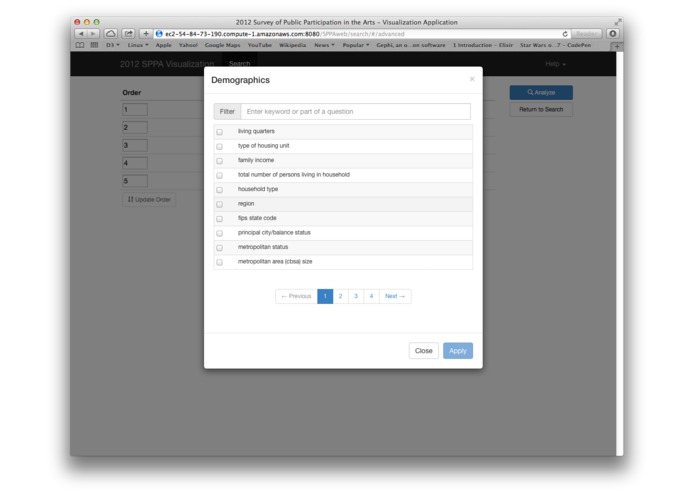
Task: Click the active page 1 button
Action: pyautogui.click(x=325, y=296)
